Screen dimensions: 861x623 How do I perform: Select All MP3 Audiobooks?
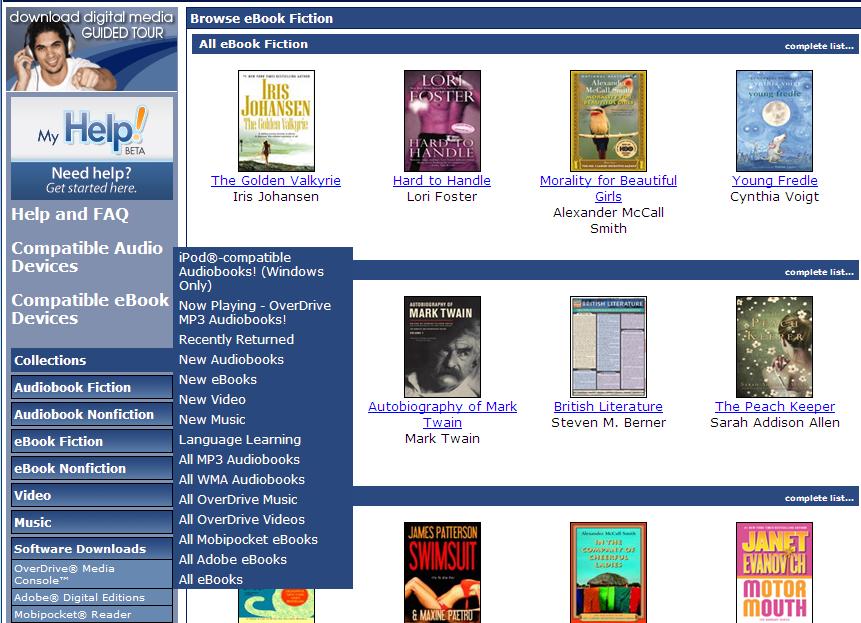pos(239,459)
